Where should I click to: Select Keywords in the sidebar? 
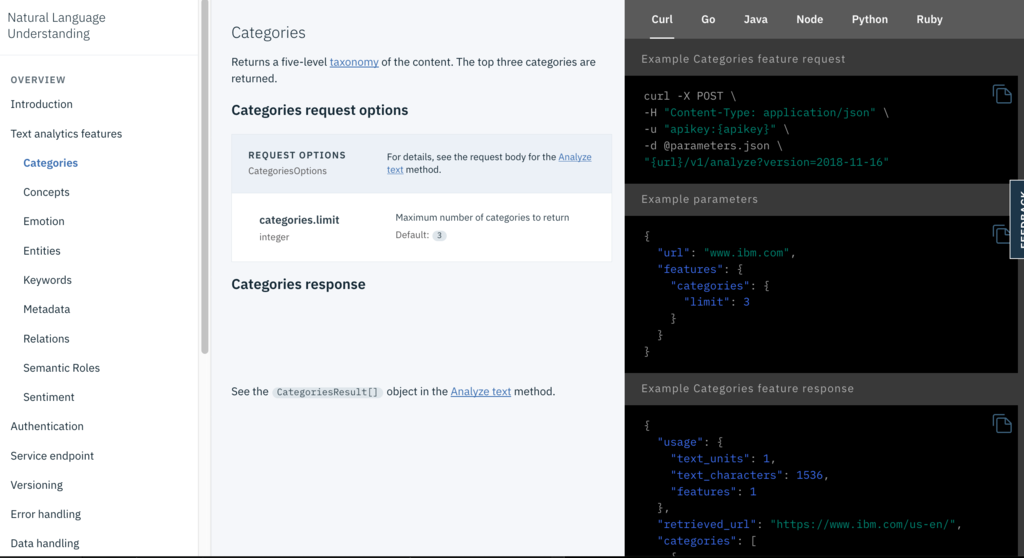(47, 280)
